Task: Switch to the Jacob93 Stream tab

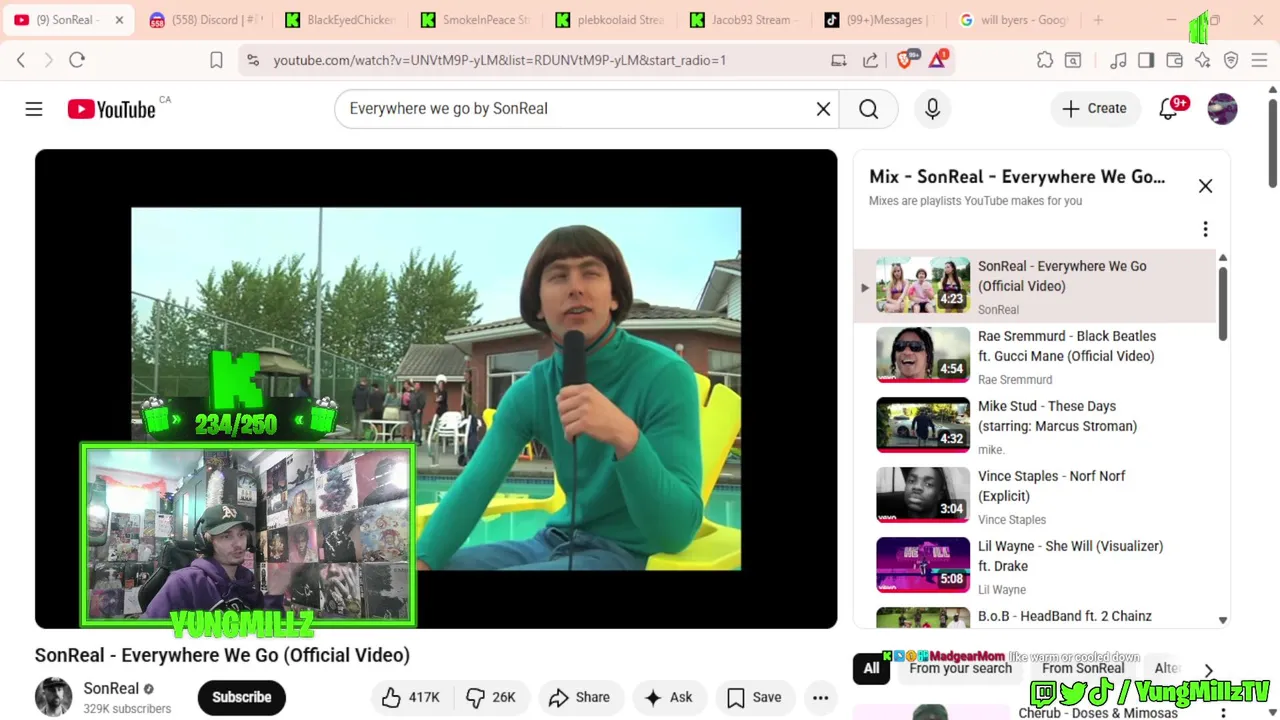Action: pyautogui.click(x=745, y=20)
